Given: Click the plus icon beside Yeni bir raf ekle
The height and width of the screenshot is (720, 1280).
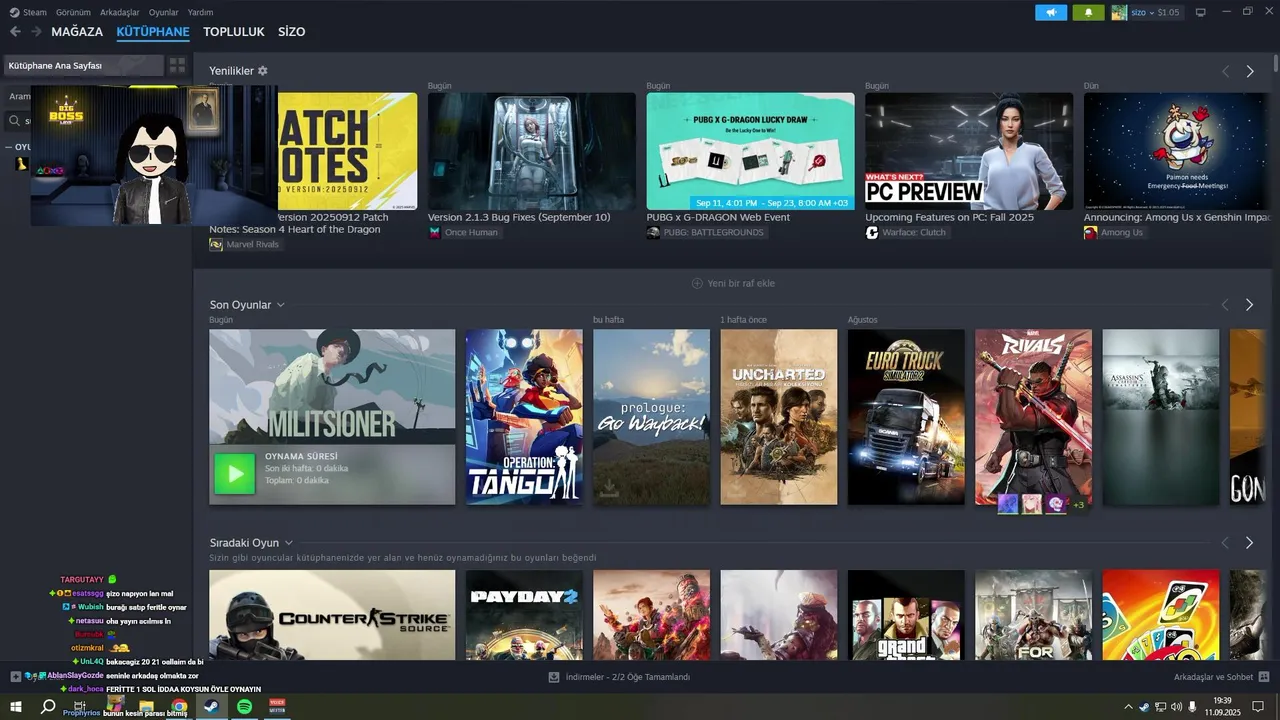Looking at the screenshot, I should [x=697, y=283].
